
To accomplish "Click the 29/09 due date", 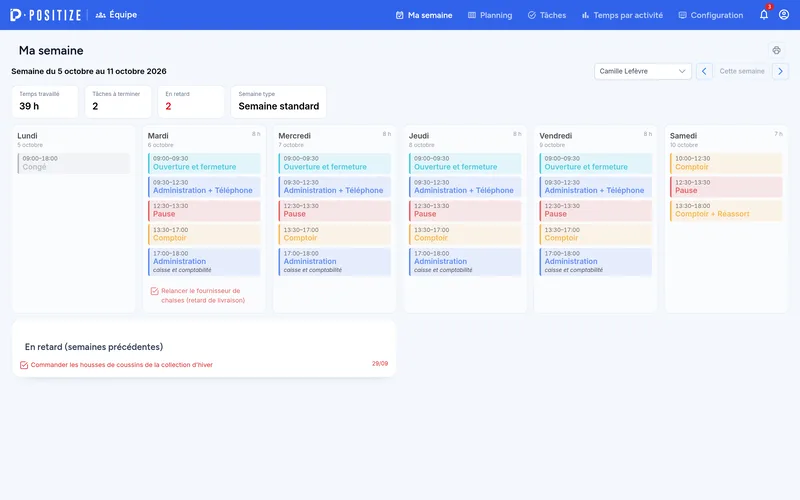I will (x=380, y=364).
